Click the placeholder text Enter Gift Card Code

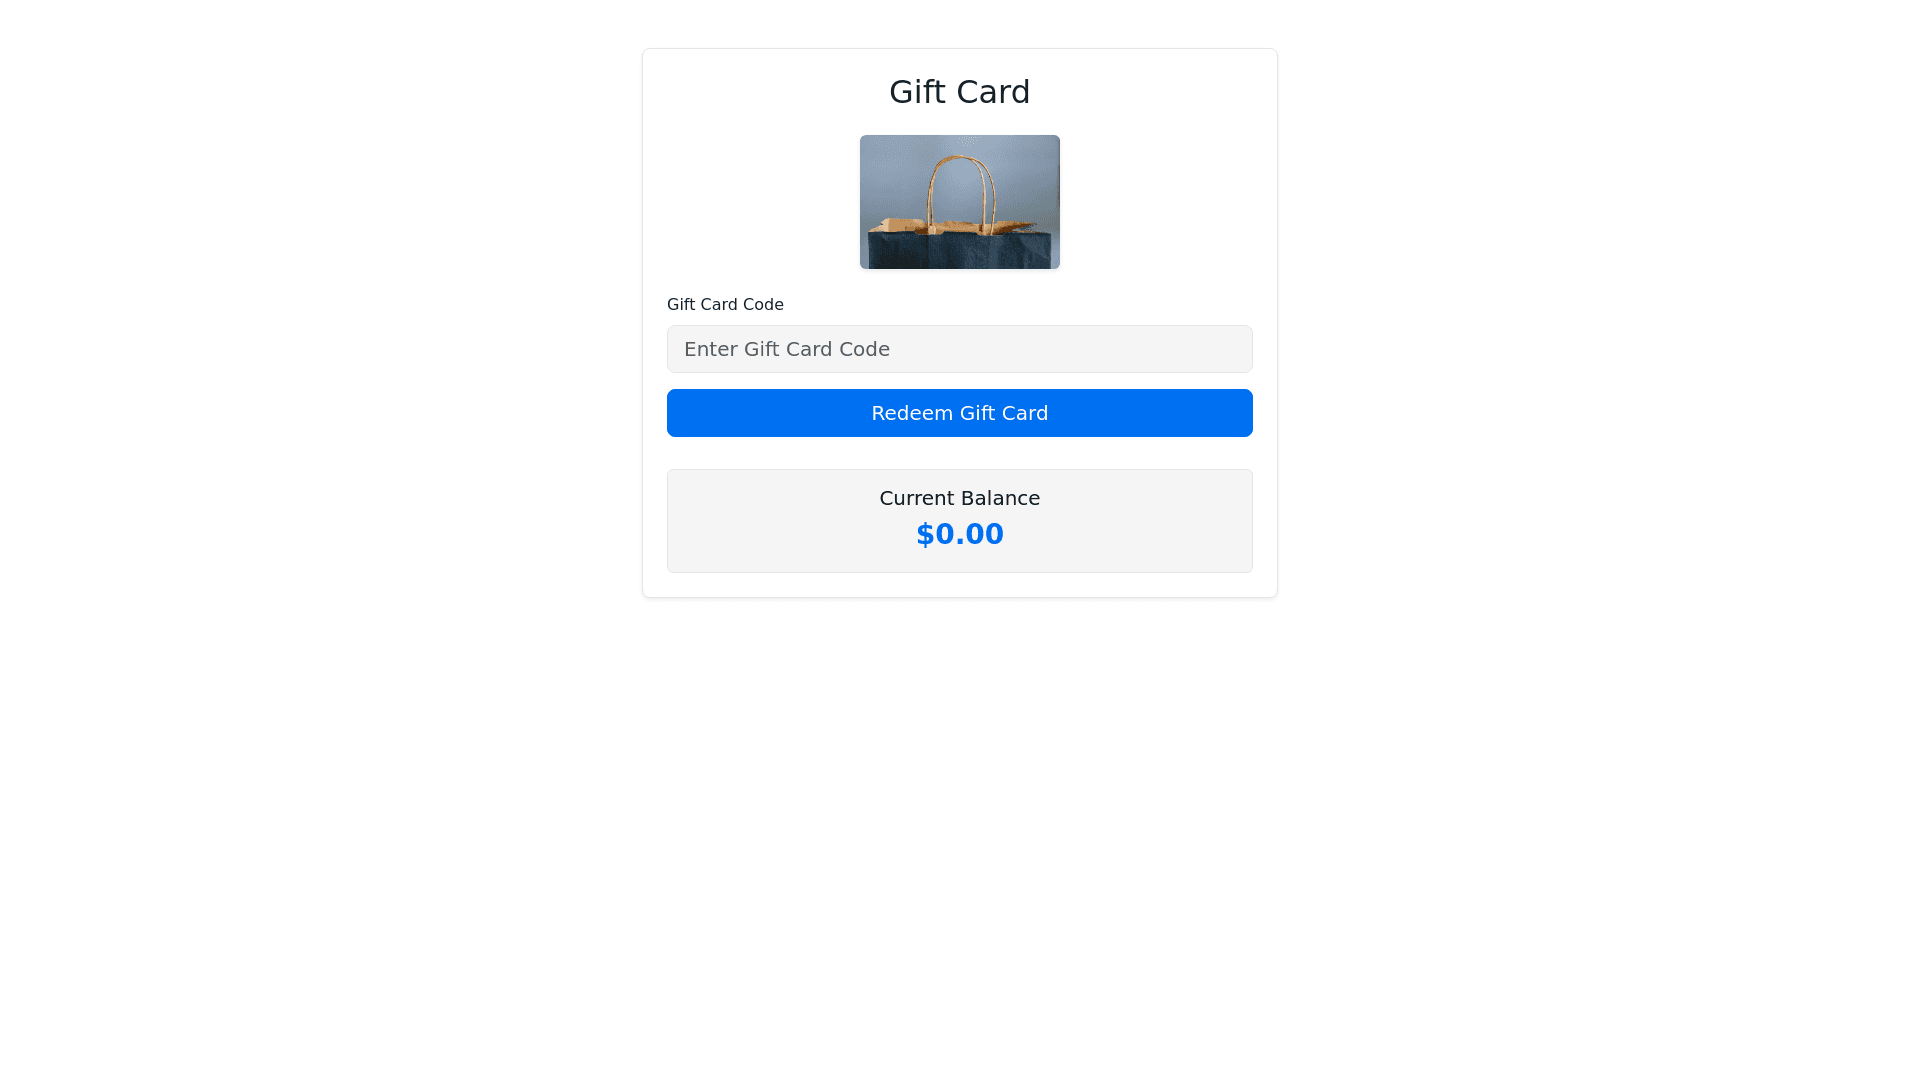tap(787, 349)
